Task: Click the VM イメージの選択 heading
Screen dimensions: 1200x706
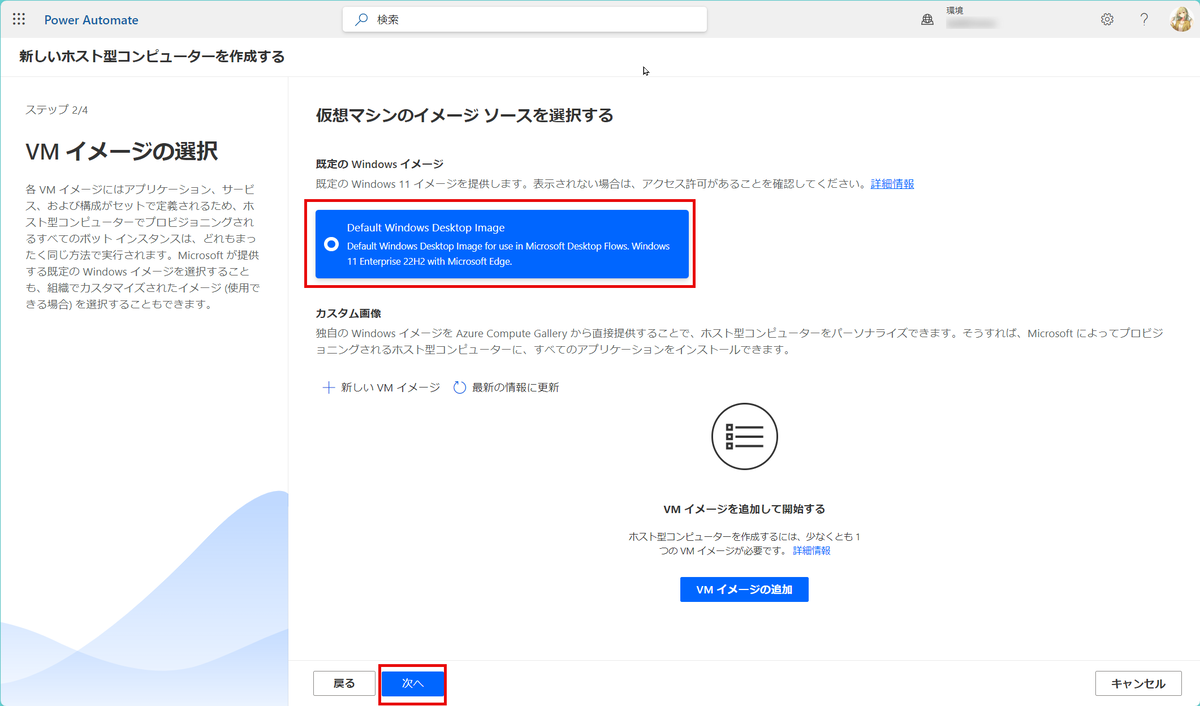Action: click(121, 151)
